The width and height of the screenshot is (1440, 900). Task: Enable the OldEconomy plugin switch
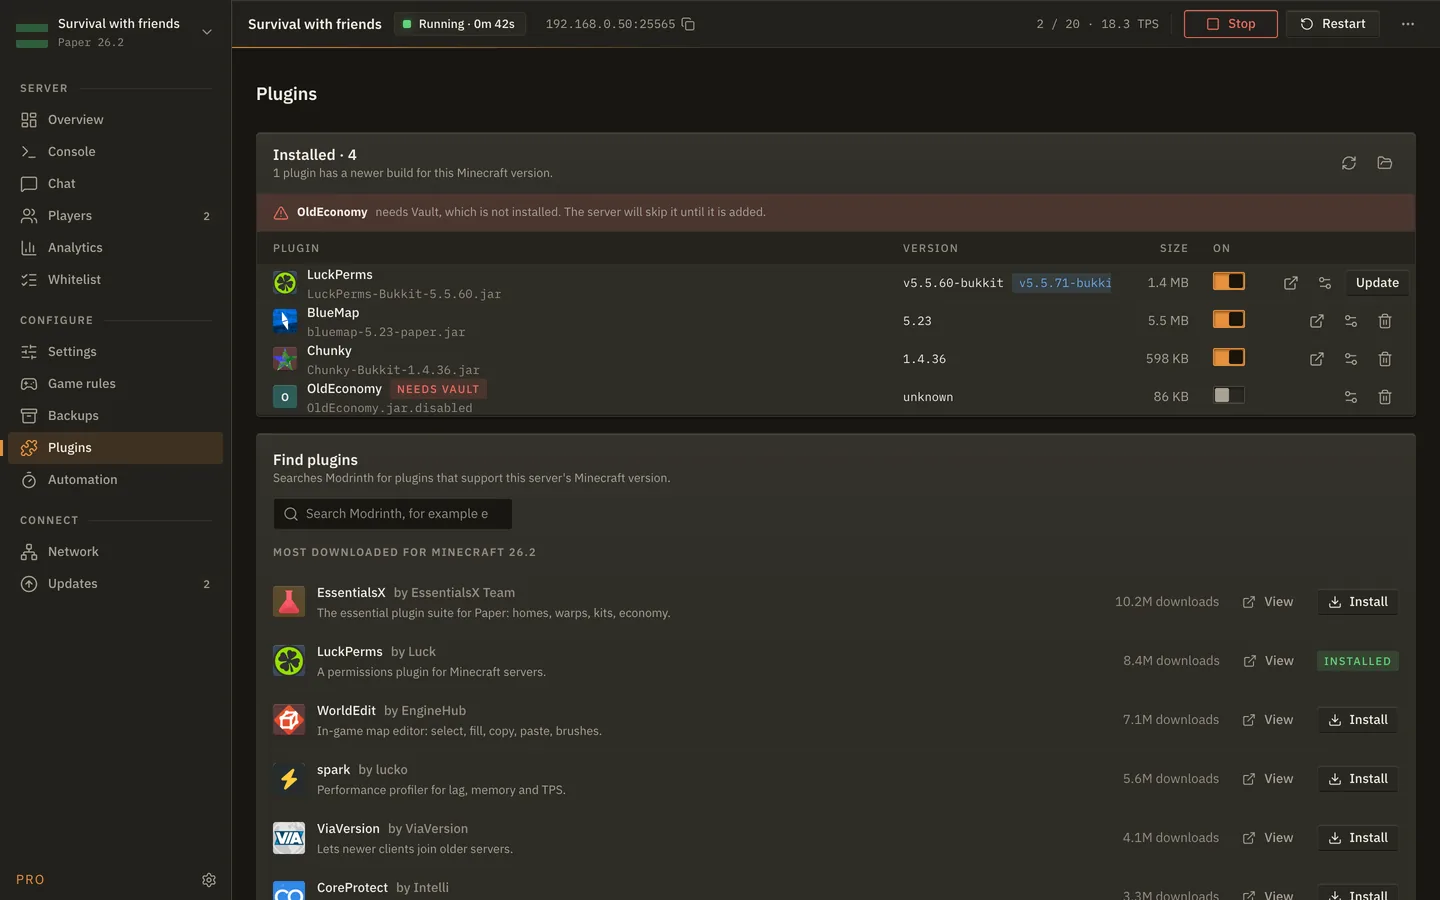1229,396
